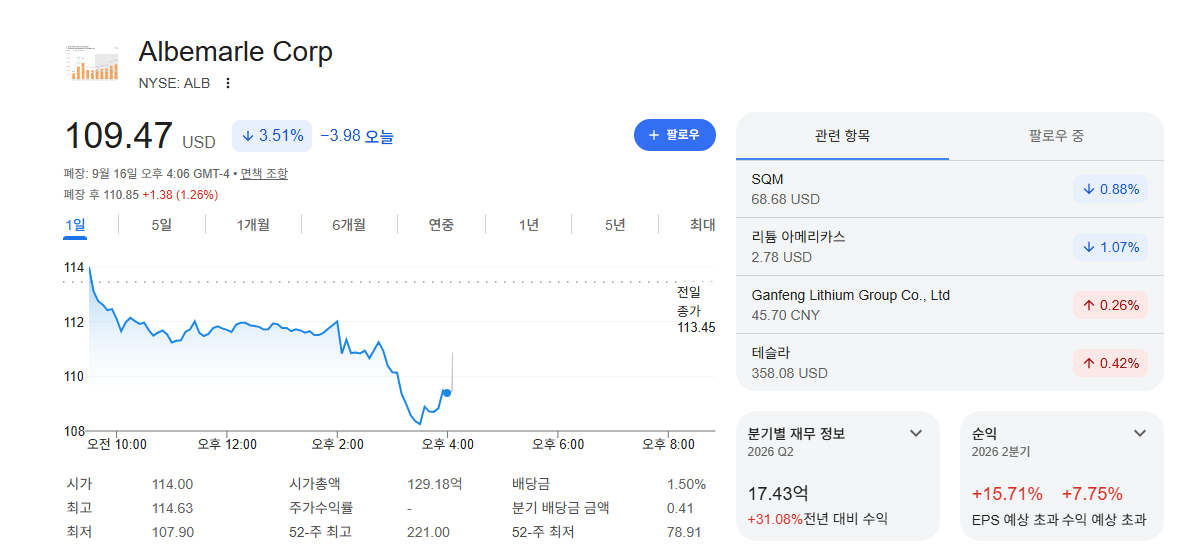Open the 면책 조항 disclaimer link
The width and height of the screenshot is (1198, 554).
click(x=264, y=174)
